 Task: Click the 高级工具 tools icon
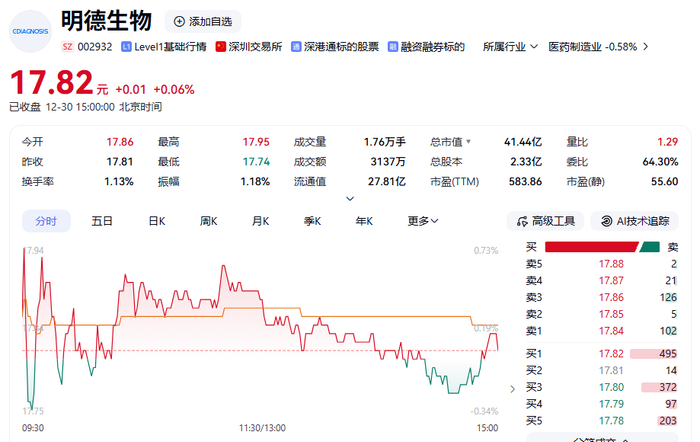522,221
